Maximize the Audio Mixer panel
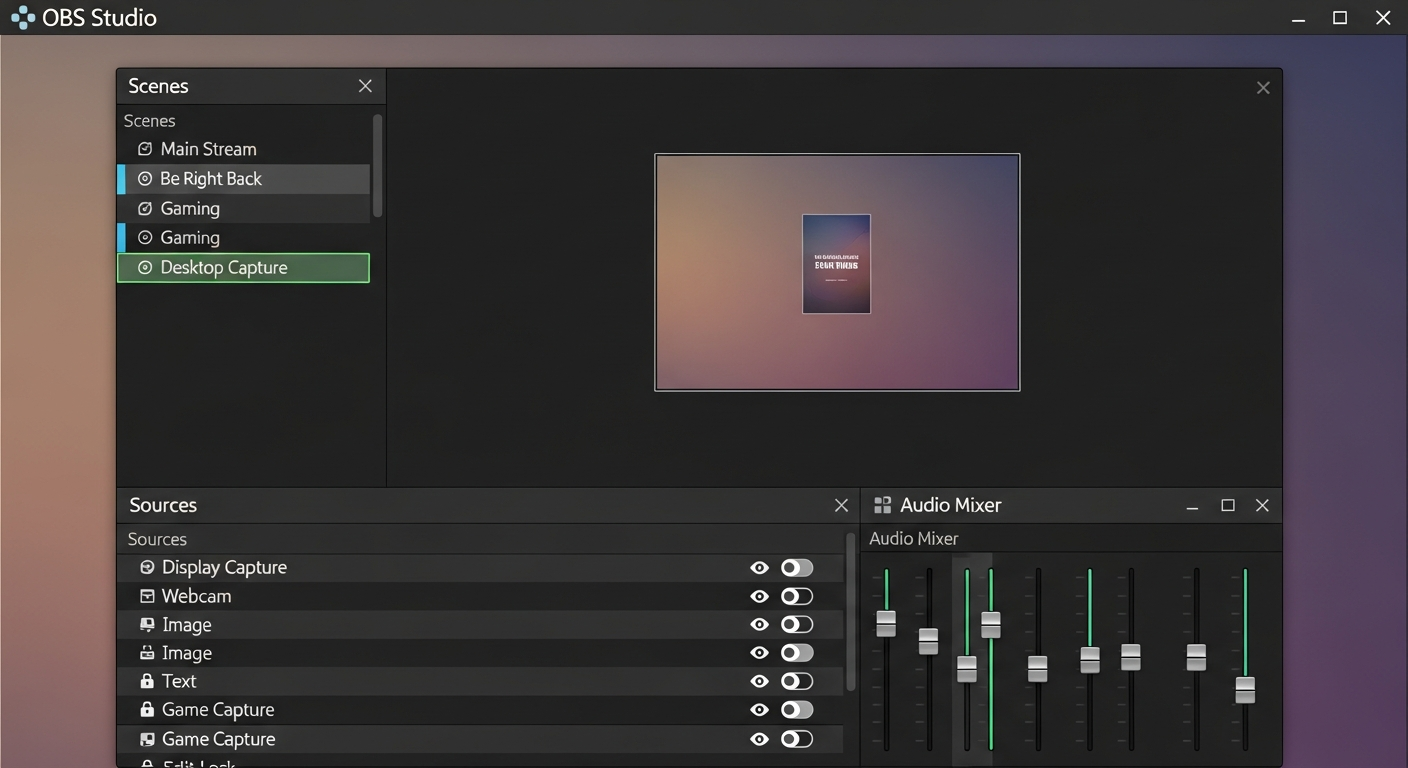 coord(1227,505)
